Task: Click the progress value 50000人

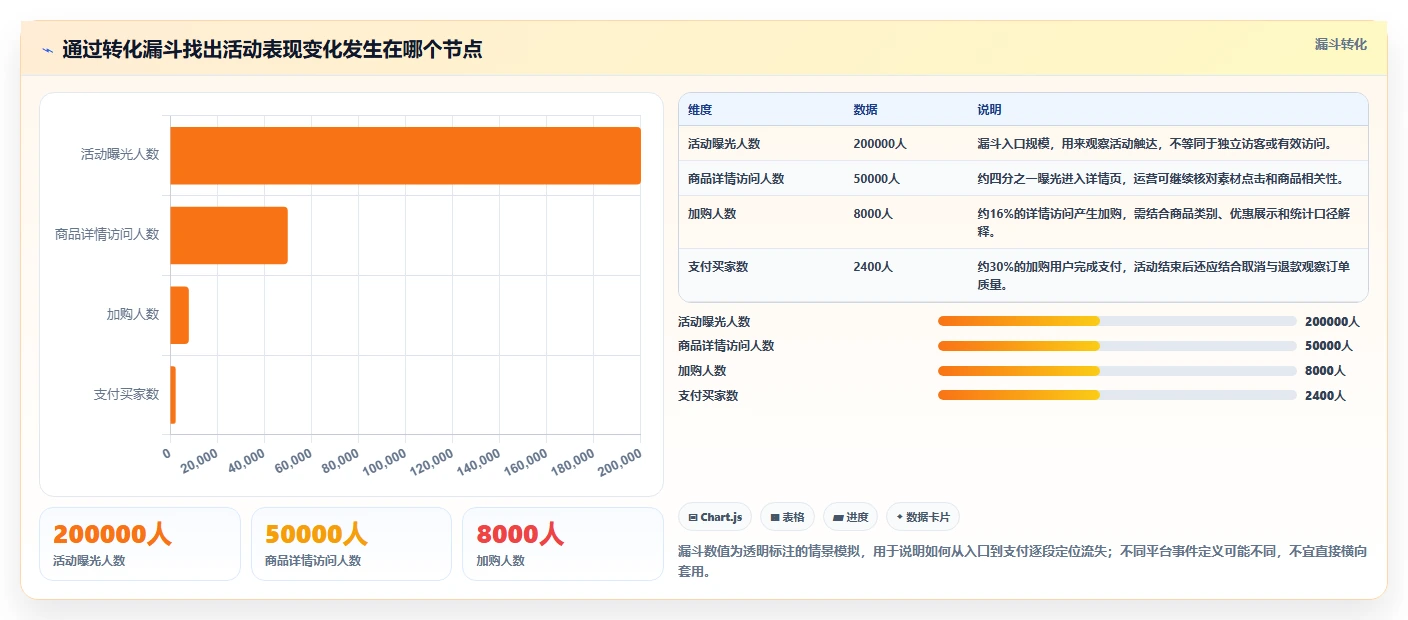Action: pyautogui.click(x=1329, y=346)
